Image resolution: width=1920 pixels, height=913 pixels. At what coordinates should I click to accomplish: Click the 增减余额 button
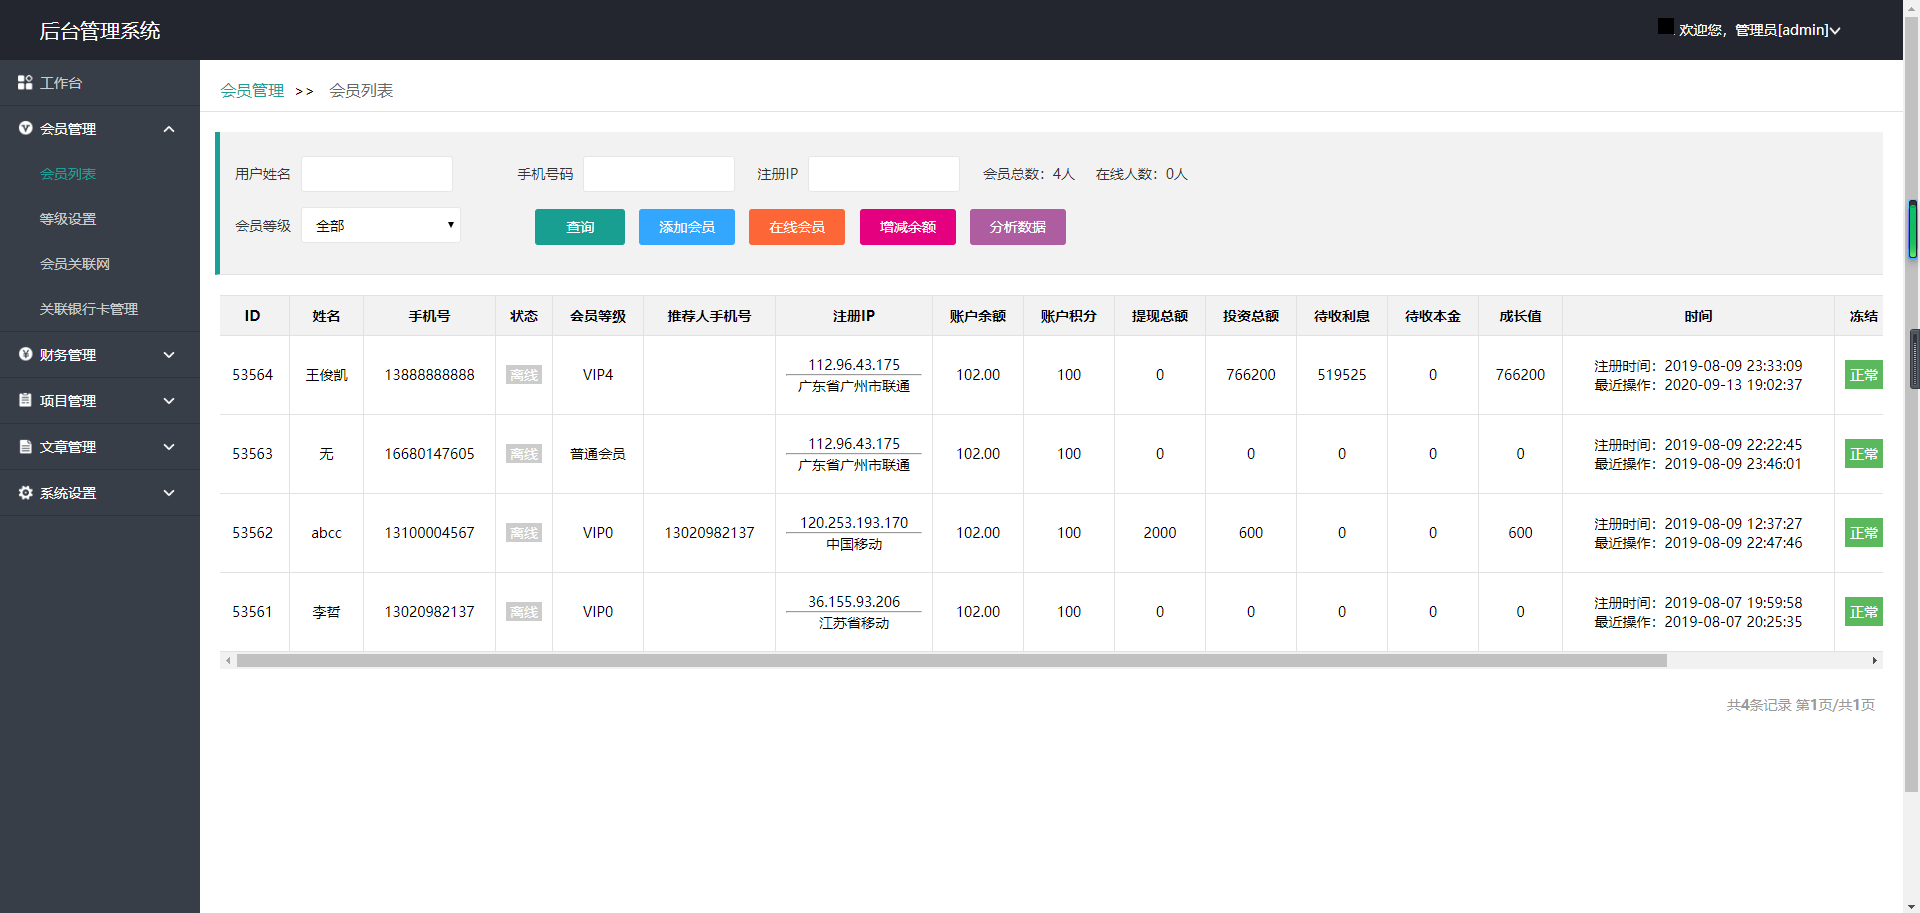pos(908,227)
